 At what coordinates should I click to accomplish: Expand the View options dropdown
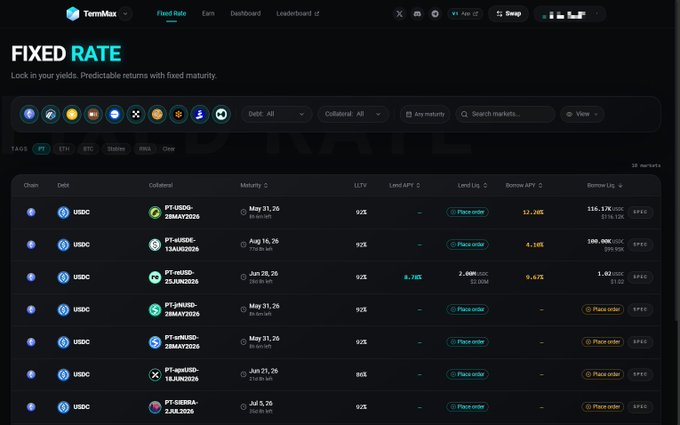tap(582, 114)
